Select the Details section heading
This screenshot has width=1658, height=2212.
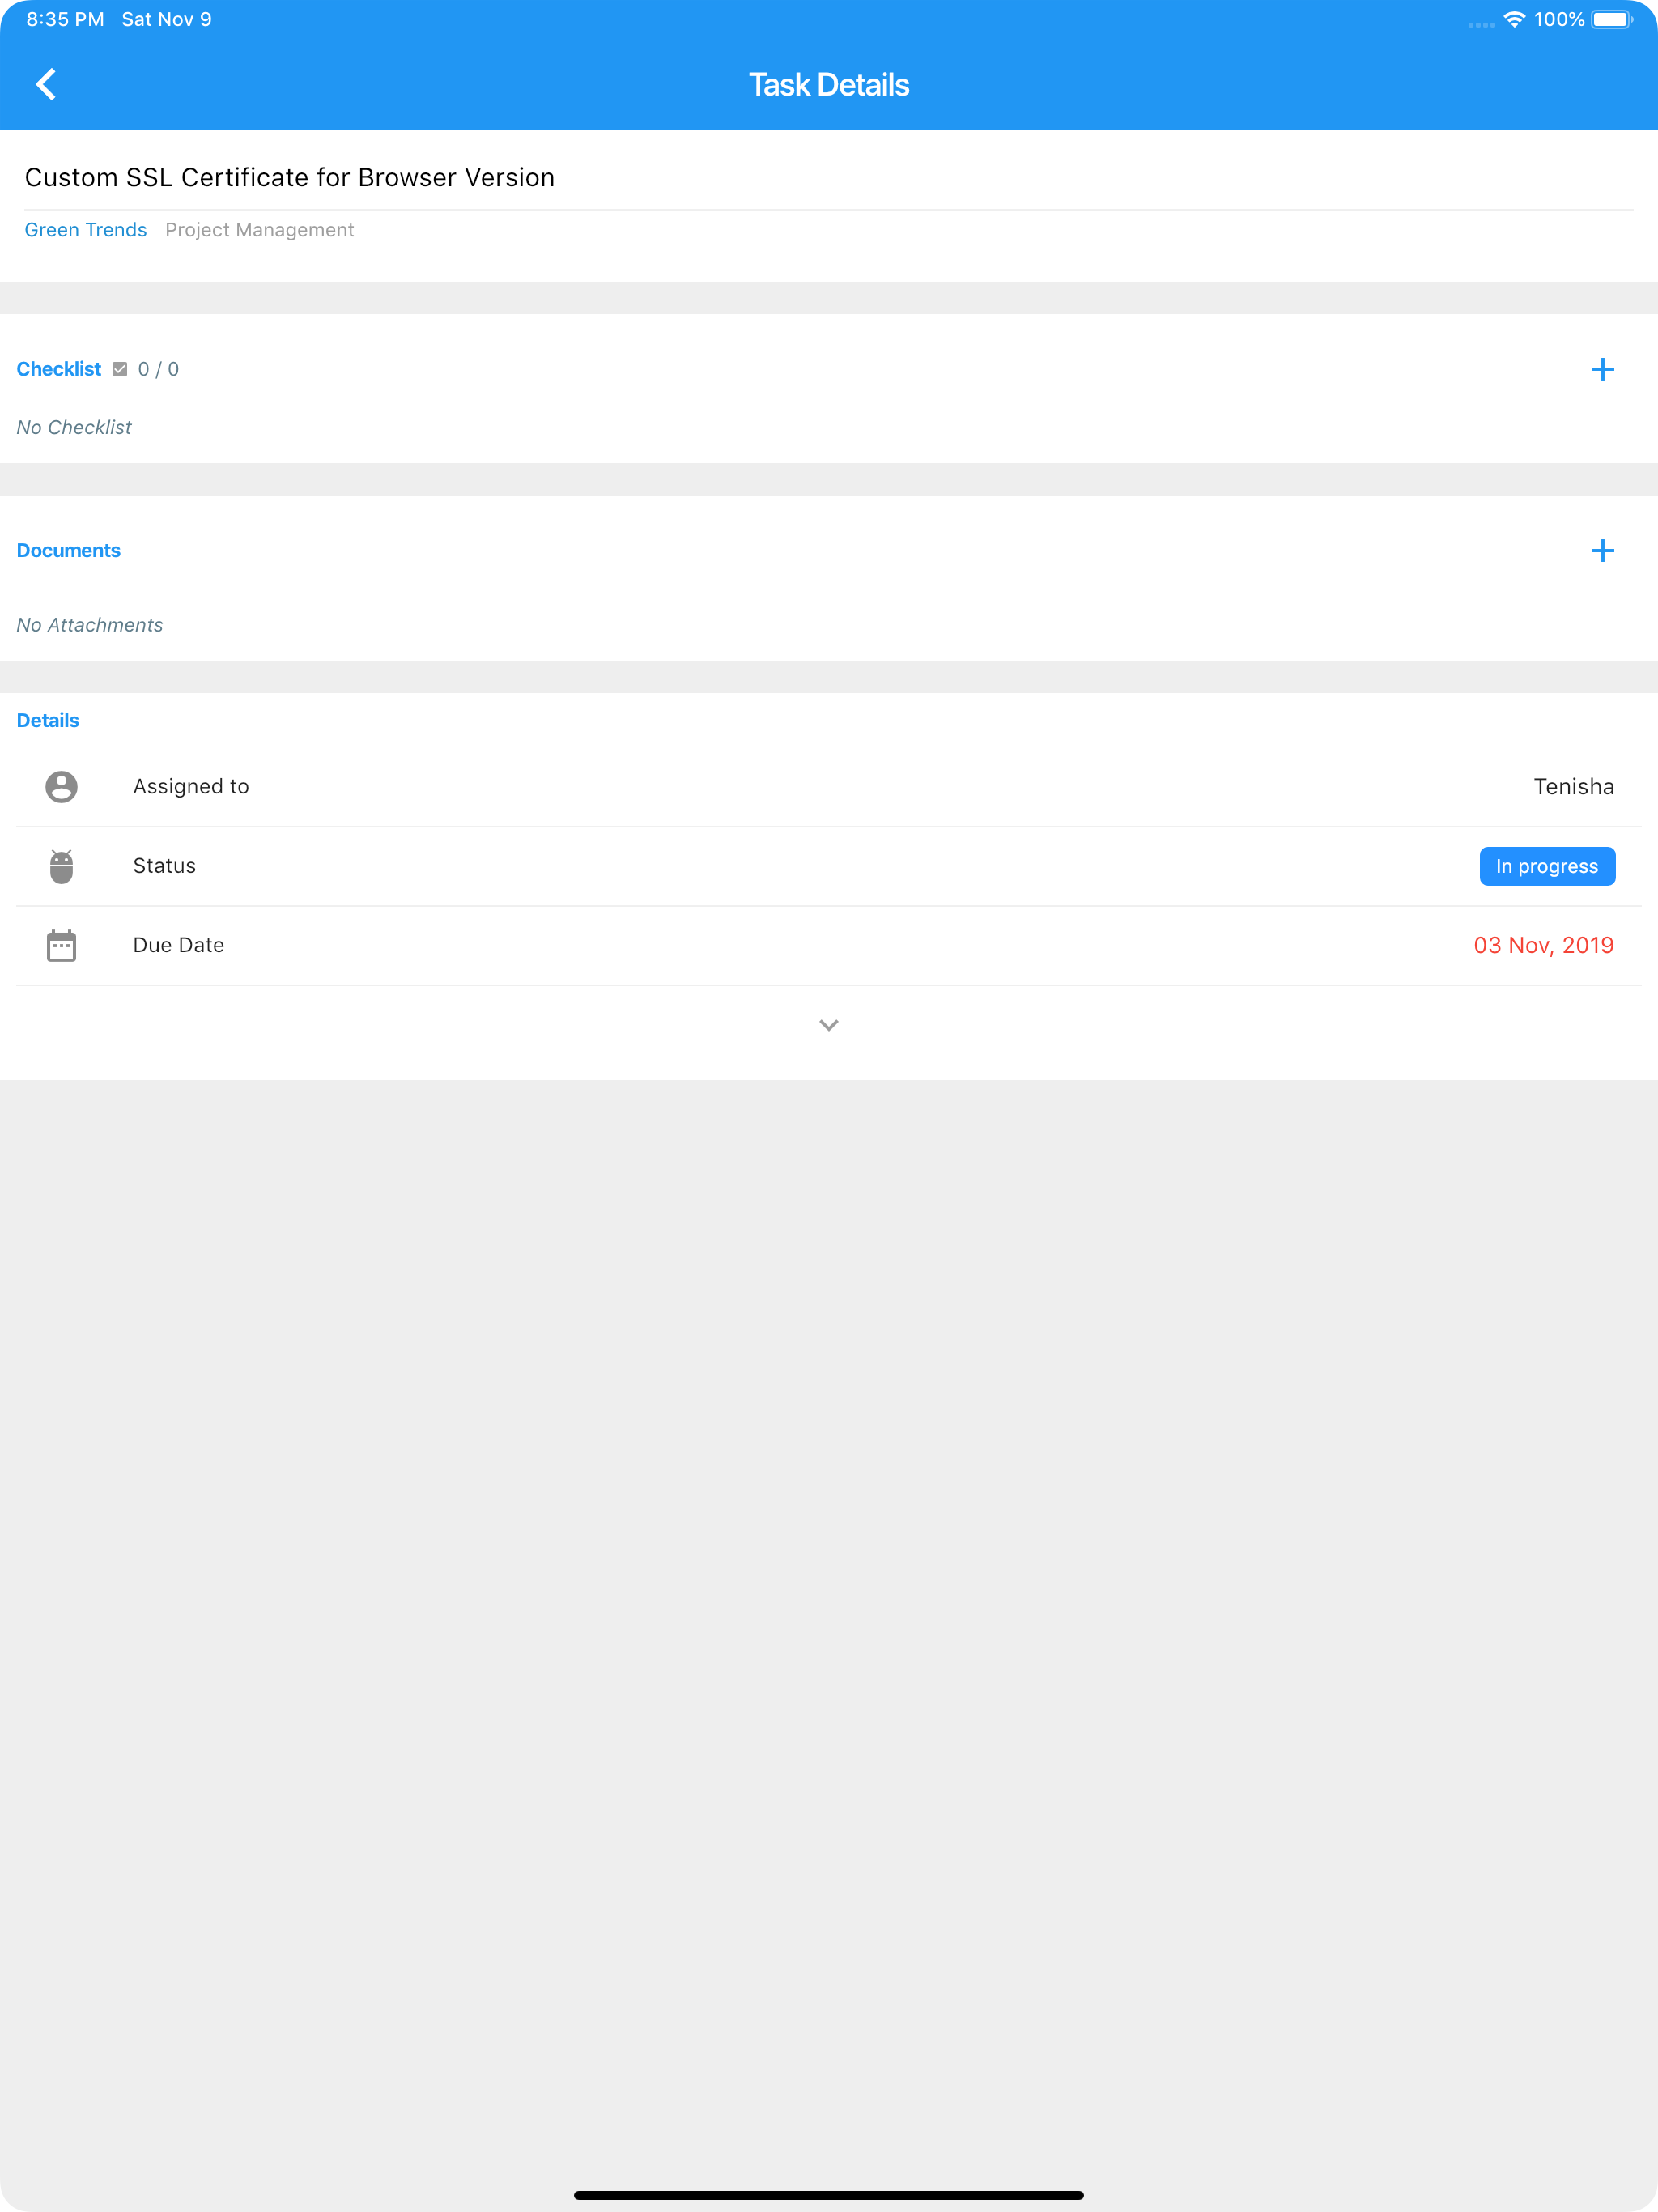pyautogui.click(x=48, y=720)
